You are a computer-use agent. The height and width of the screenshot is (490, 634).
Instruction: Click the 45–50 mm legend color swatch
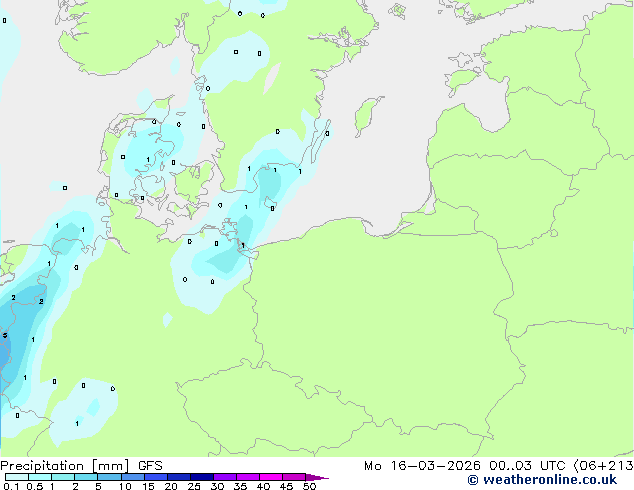pyautogui.click(x=294, y=477)
